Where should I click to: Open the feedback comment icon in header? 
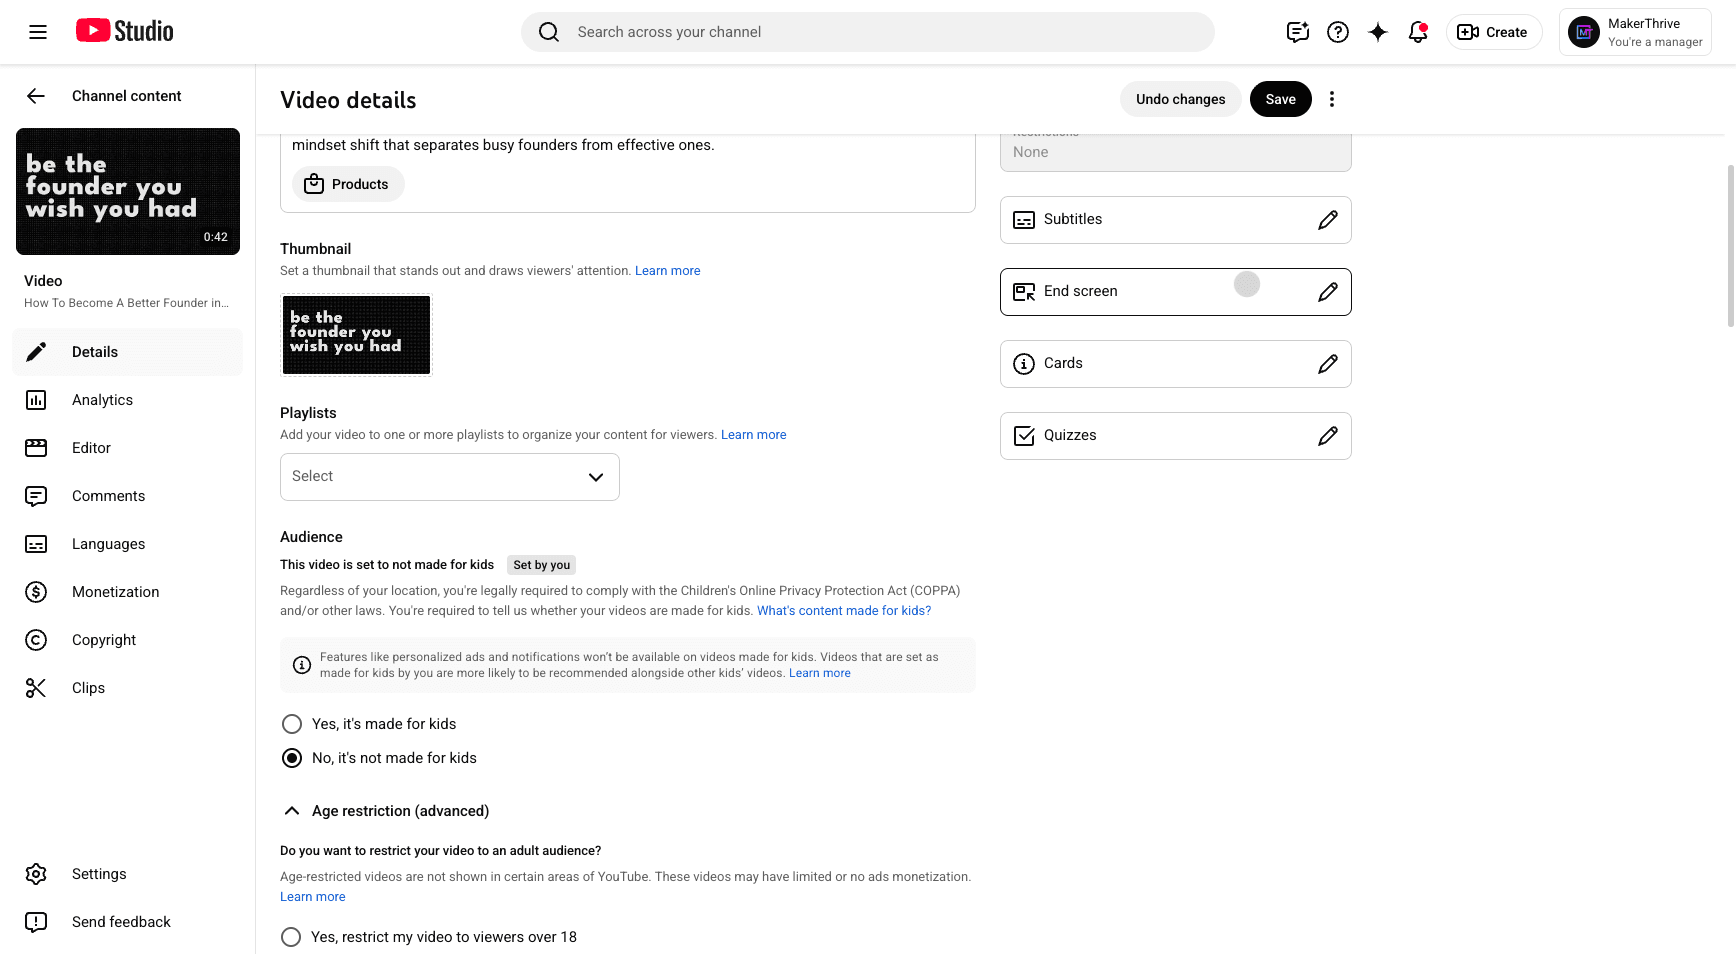(x=1298, y=32)
